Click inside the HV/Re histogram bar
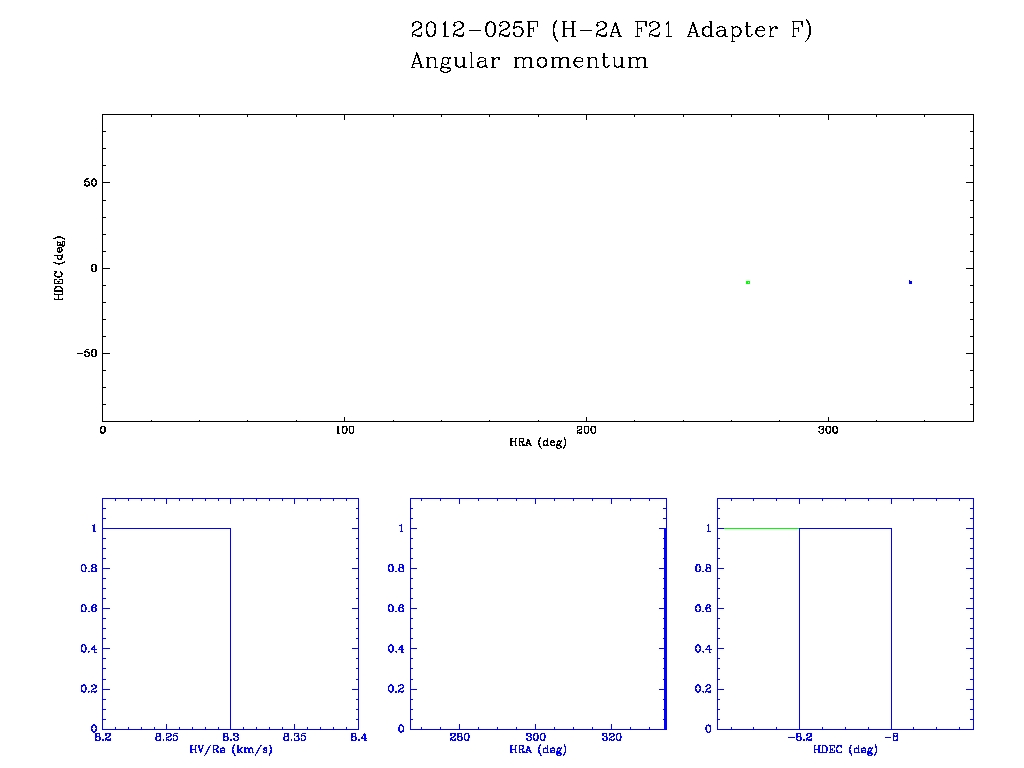The image size is (1024, 768). pyautogui.click(x=166, y=630)
